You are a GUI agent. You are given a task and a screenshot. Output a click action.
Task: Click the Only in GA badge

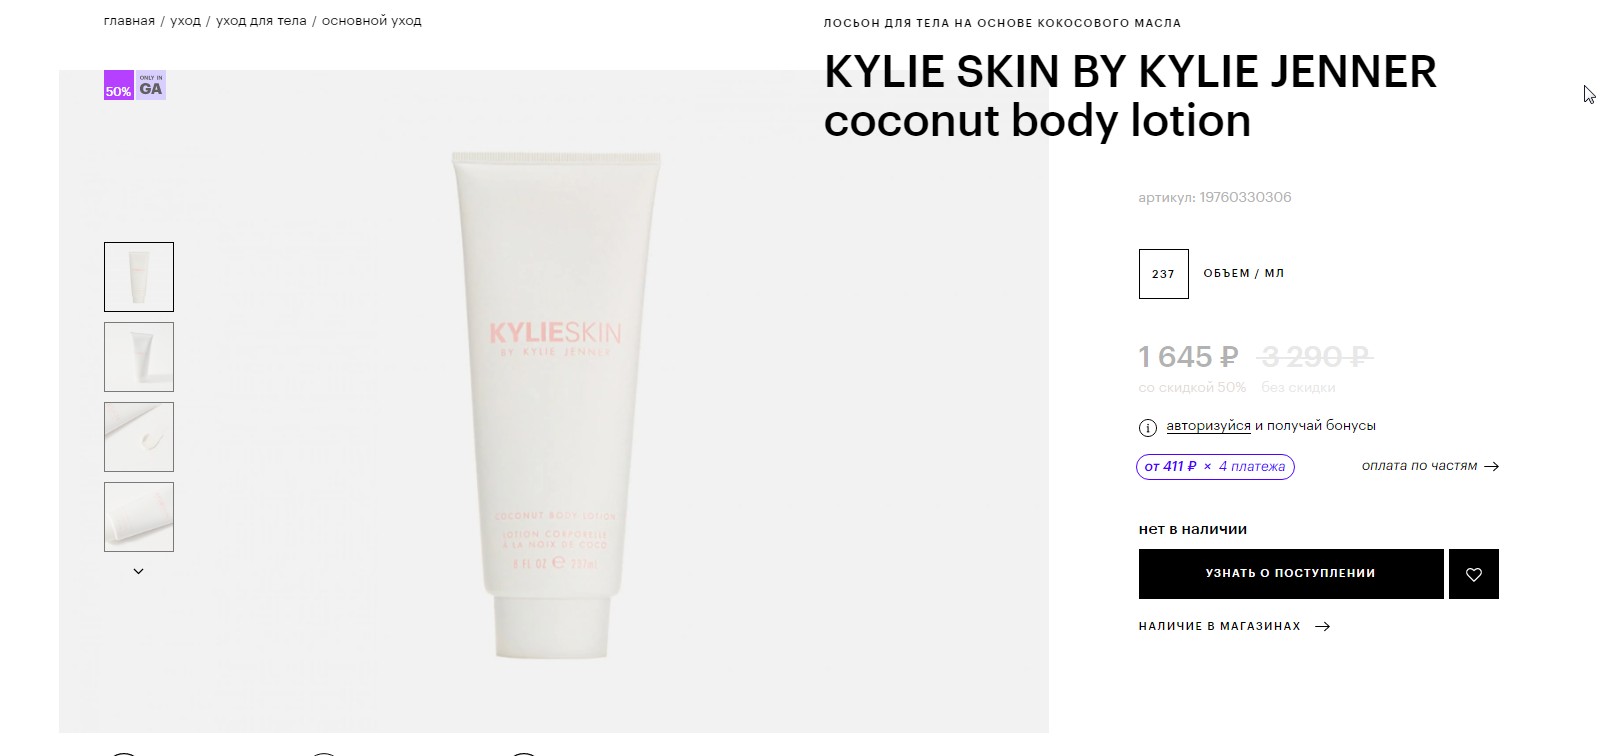[150, 85]
